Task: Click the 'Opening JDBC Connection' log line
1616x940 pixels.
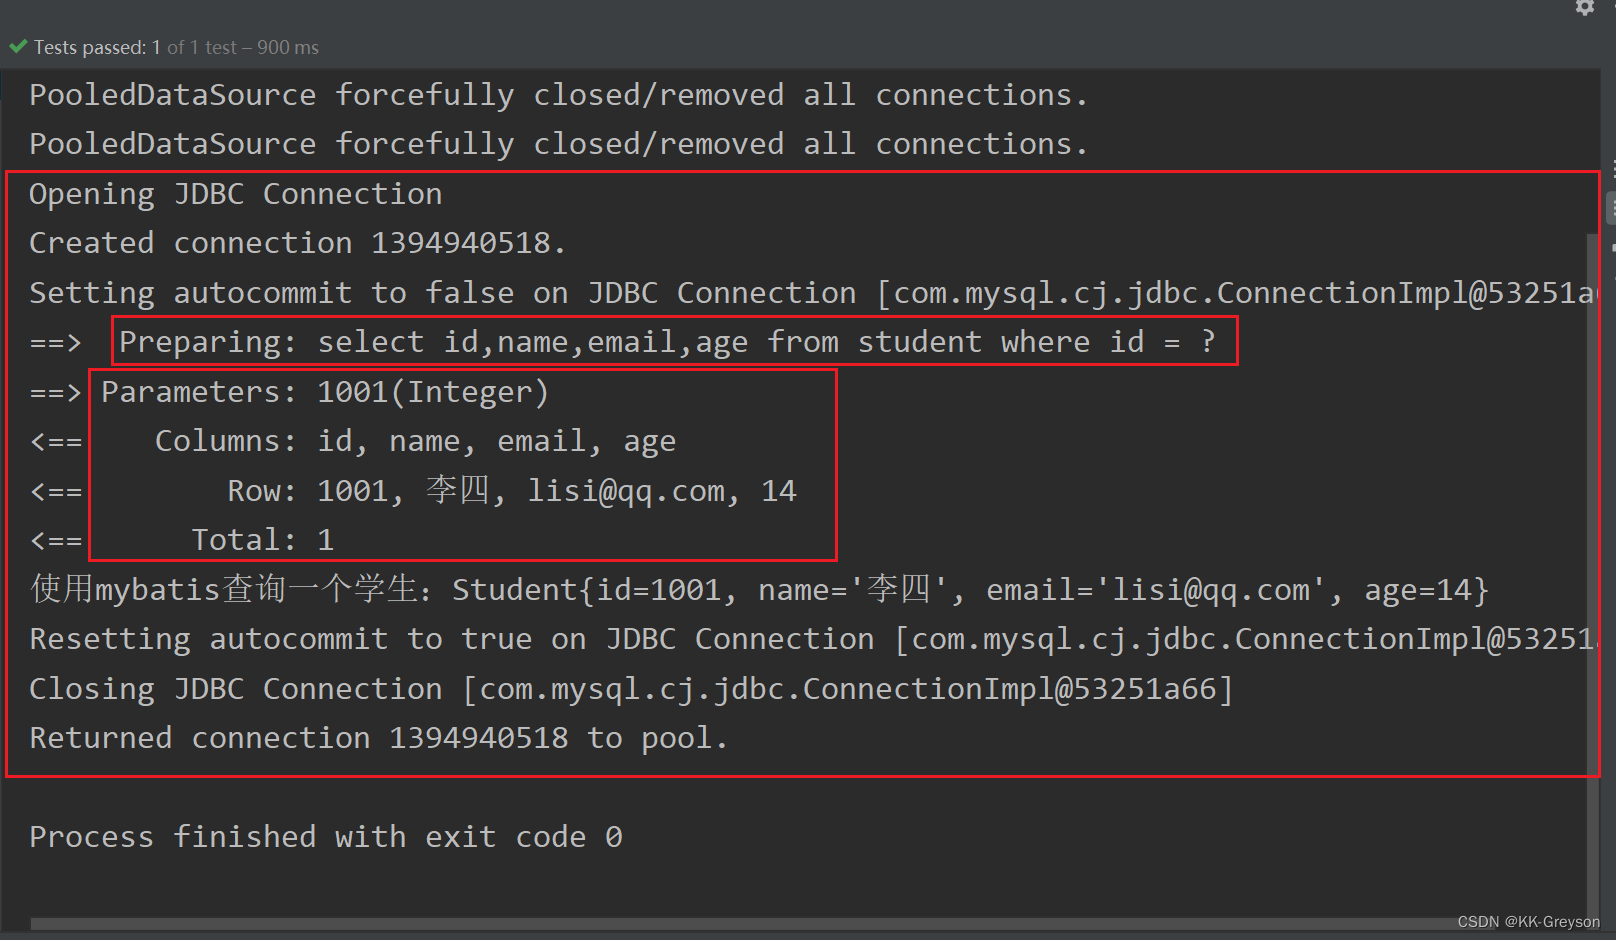Action: click(x=236, y=194)
